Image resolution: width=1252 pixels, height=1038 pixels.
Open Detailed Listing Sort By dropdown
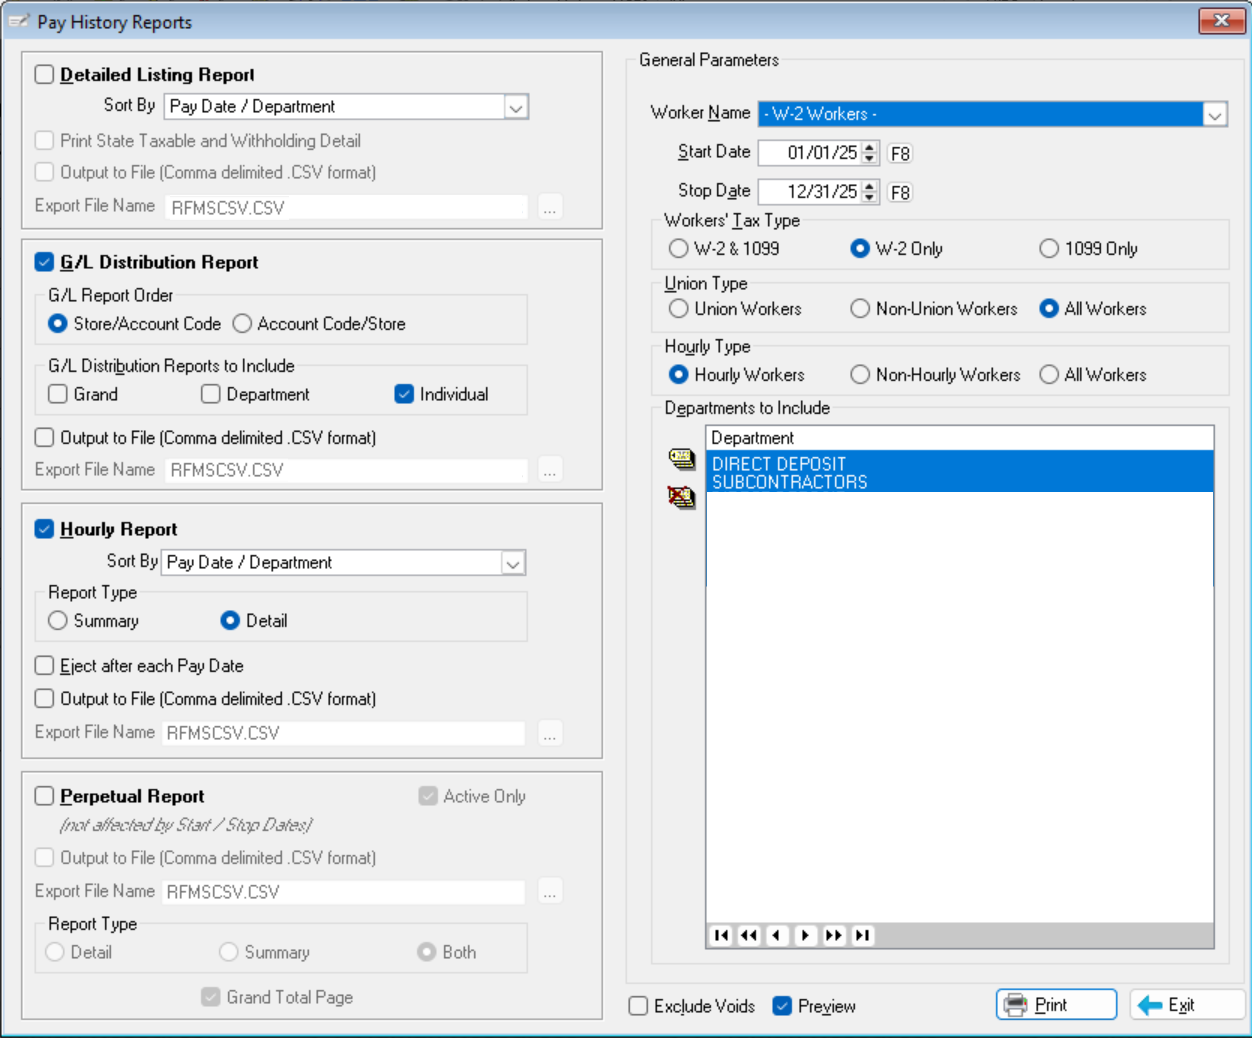click(x=516, y=107)
